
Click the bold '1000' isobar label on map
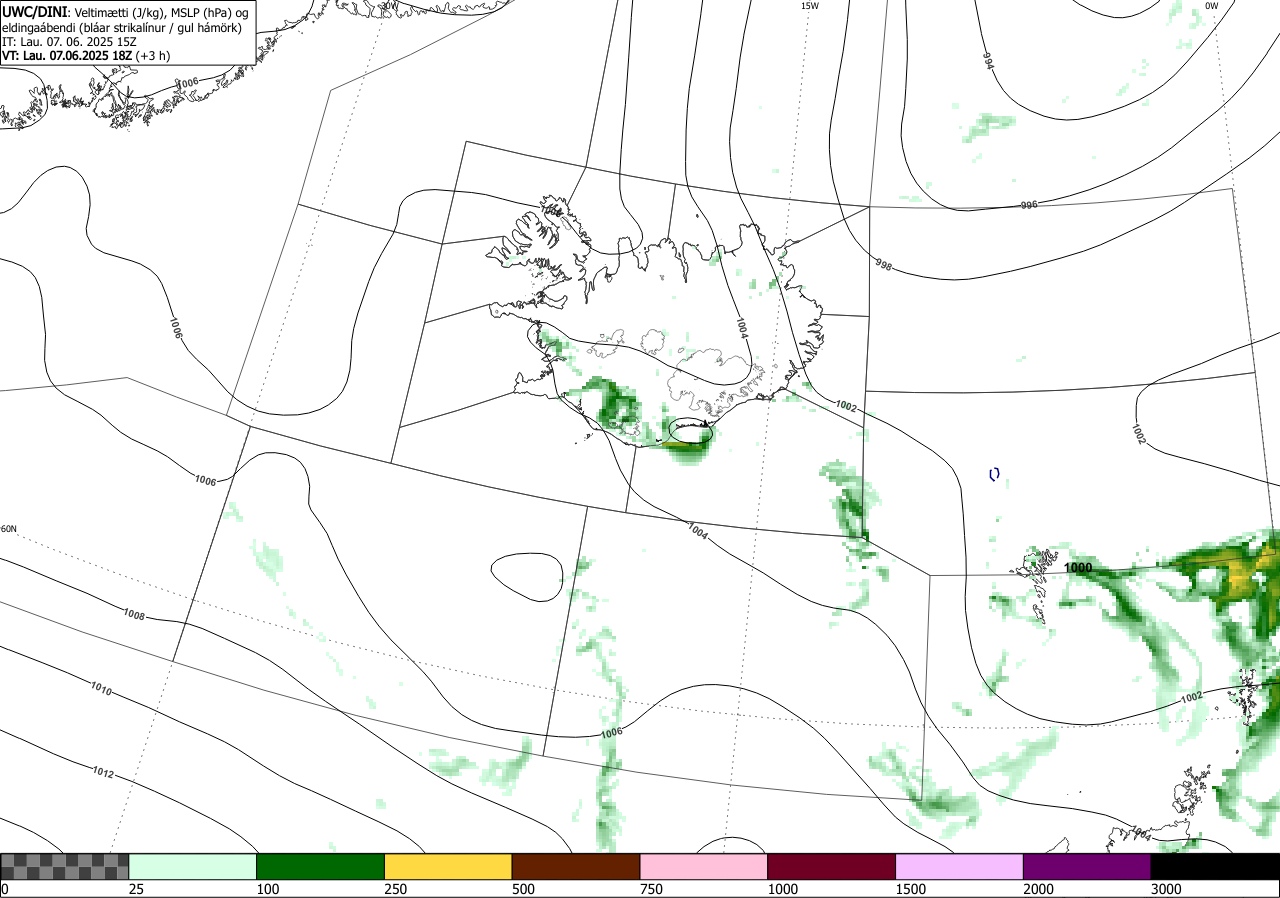pyautogui.click(x=1079, y=568)
